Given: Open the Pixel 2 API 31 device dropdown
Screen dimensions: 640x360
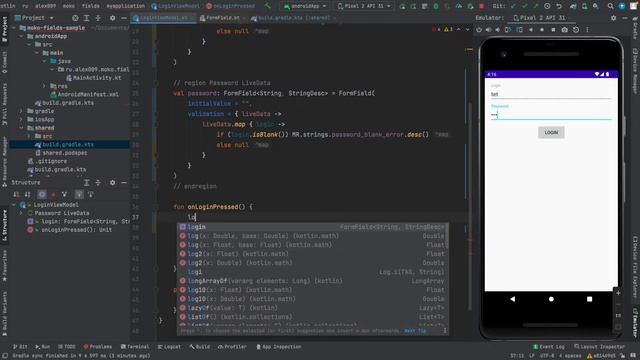Looking at the screenshot, I should [x=364, y=6].
